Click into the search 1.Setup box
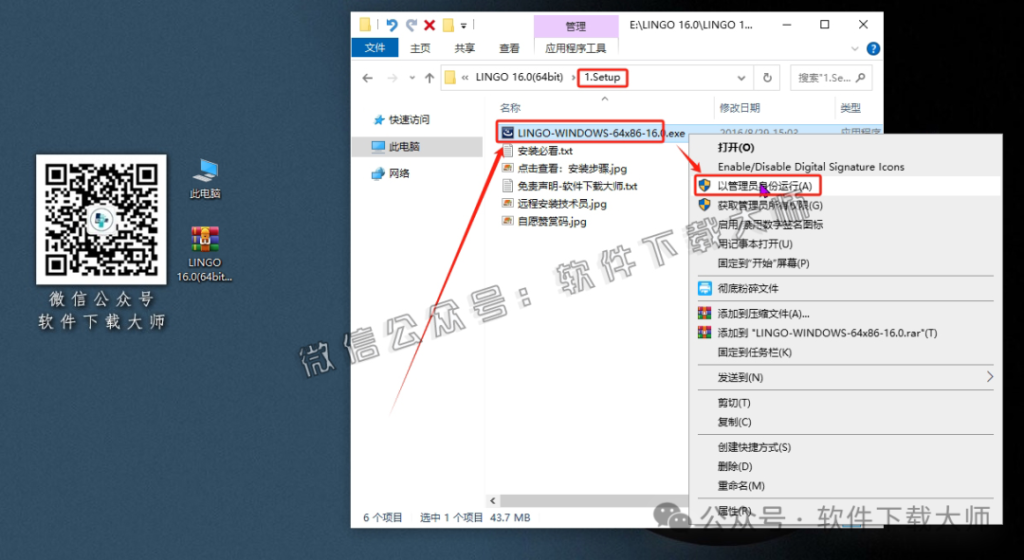The width and height of the screenshot is (1024, 560). coord(831,78)
